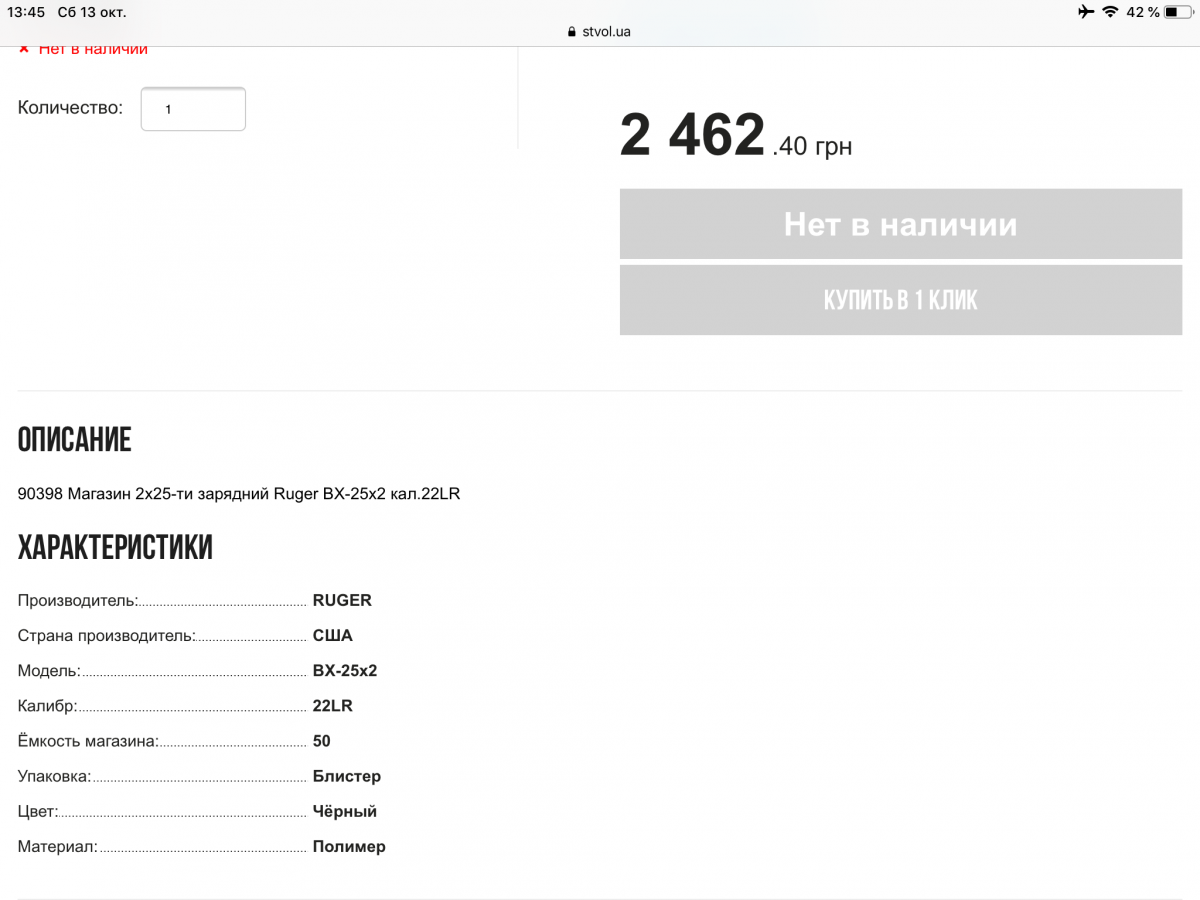This screenshot has height=900, width=1200.
Task: Click the product description text line
Action: tap(239, 493)
